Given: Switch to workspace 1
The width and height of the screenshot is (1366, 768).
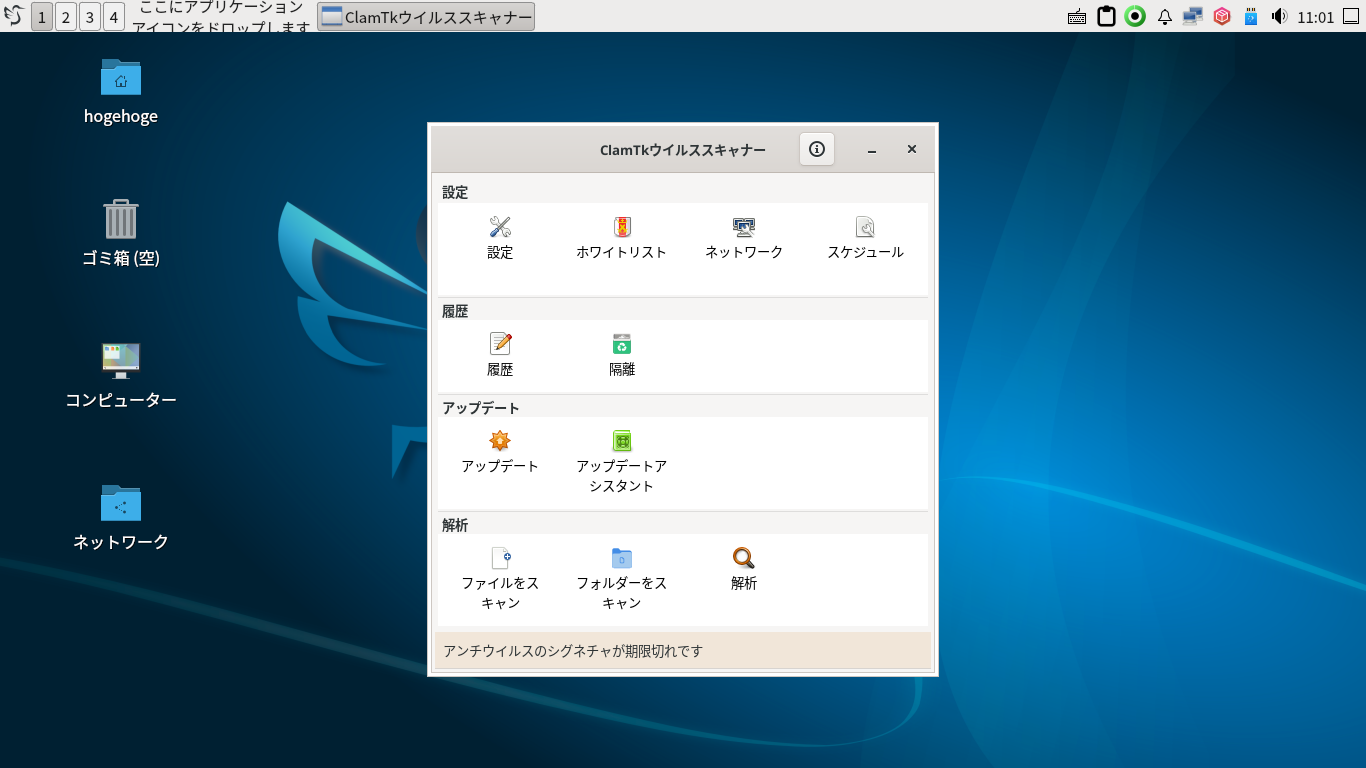Looking at the screenshot, I should point(42,17).
